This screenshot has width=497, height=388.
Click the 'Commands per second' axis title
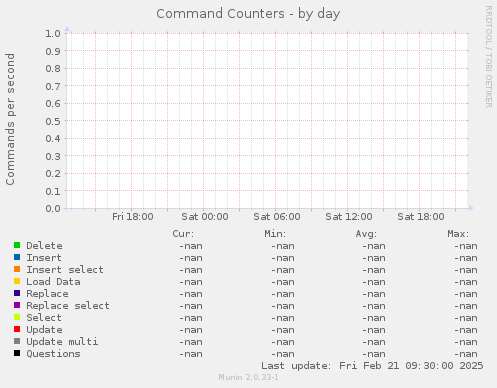point(10,119)
